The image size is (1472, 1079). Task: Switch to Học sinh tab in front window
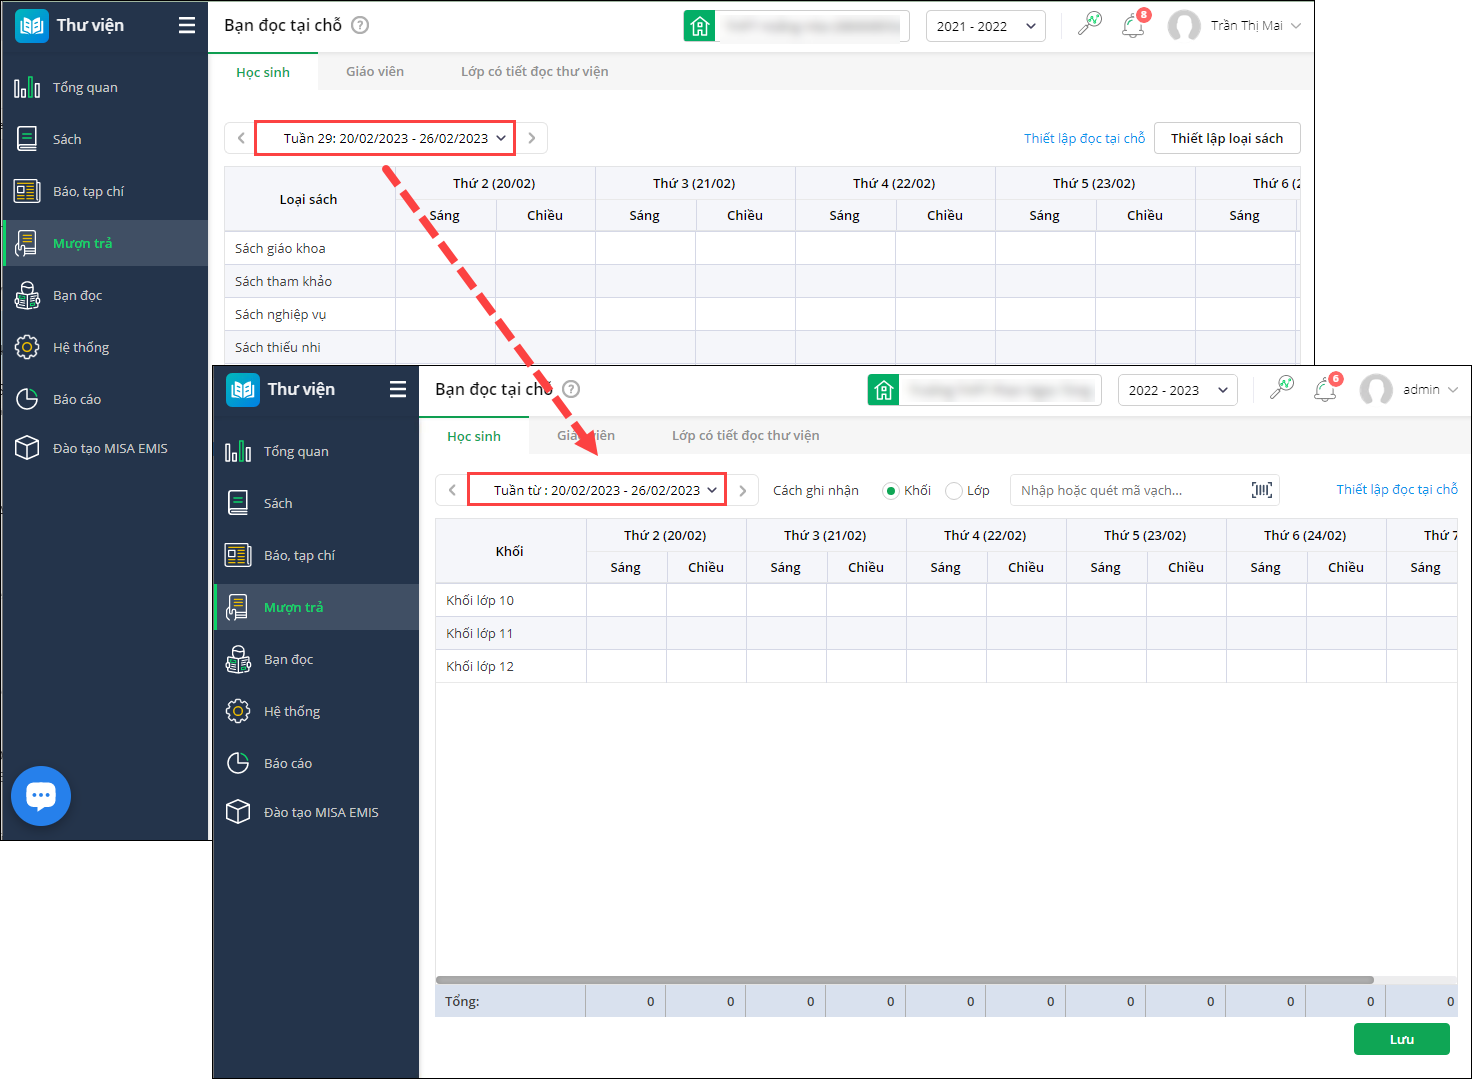(474, 436)
